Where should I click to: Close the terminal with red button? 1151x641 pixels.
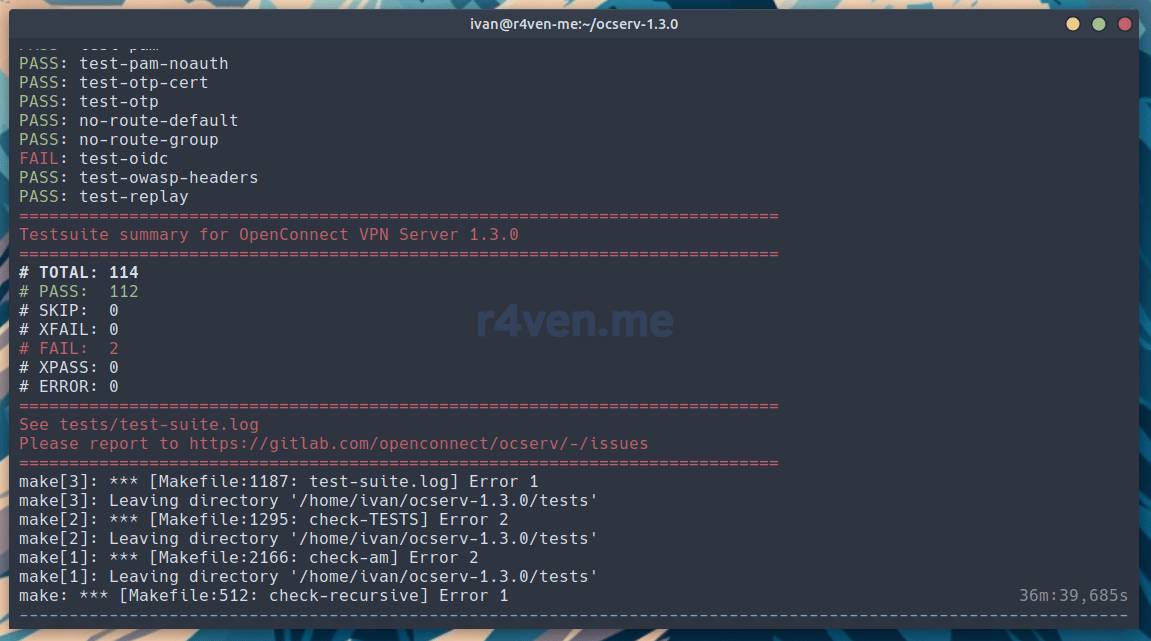pos(1125,24)
